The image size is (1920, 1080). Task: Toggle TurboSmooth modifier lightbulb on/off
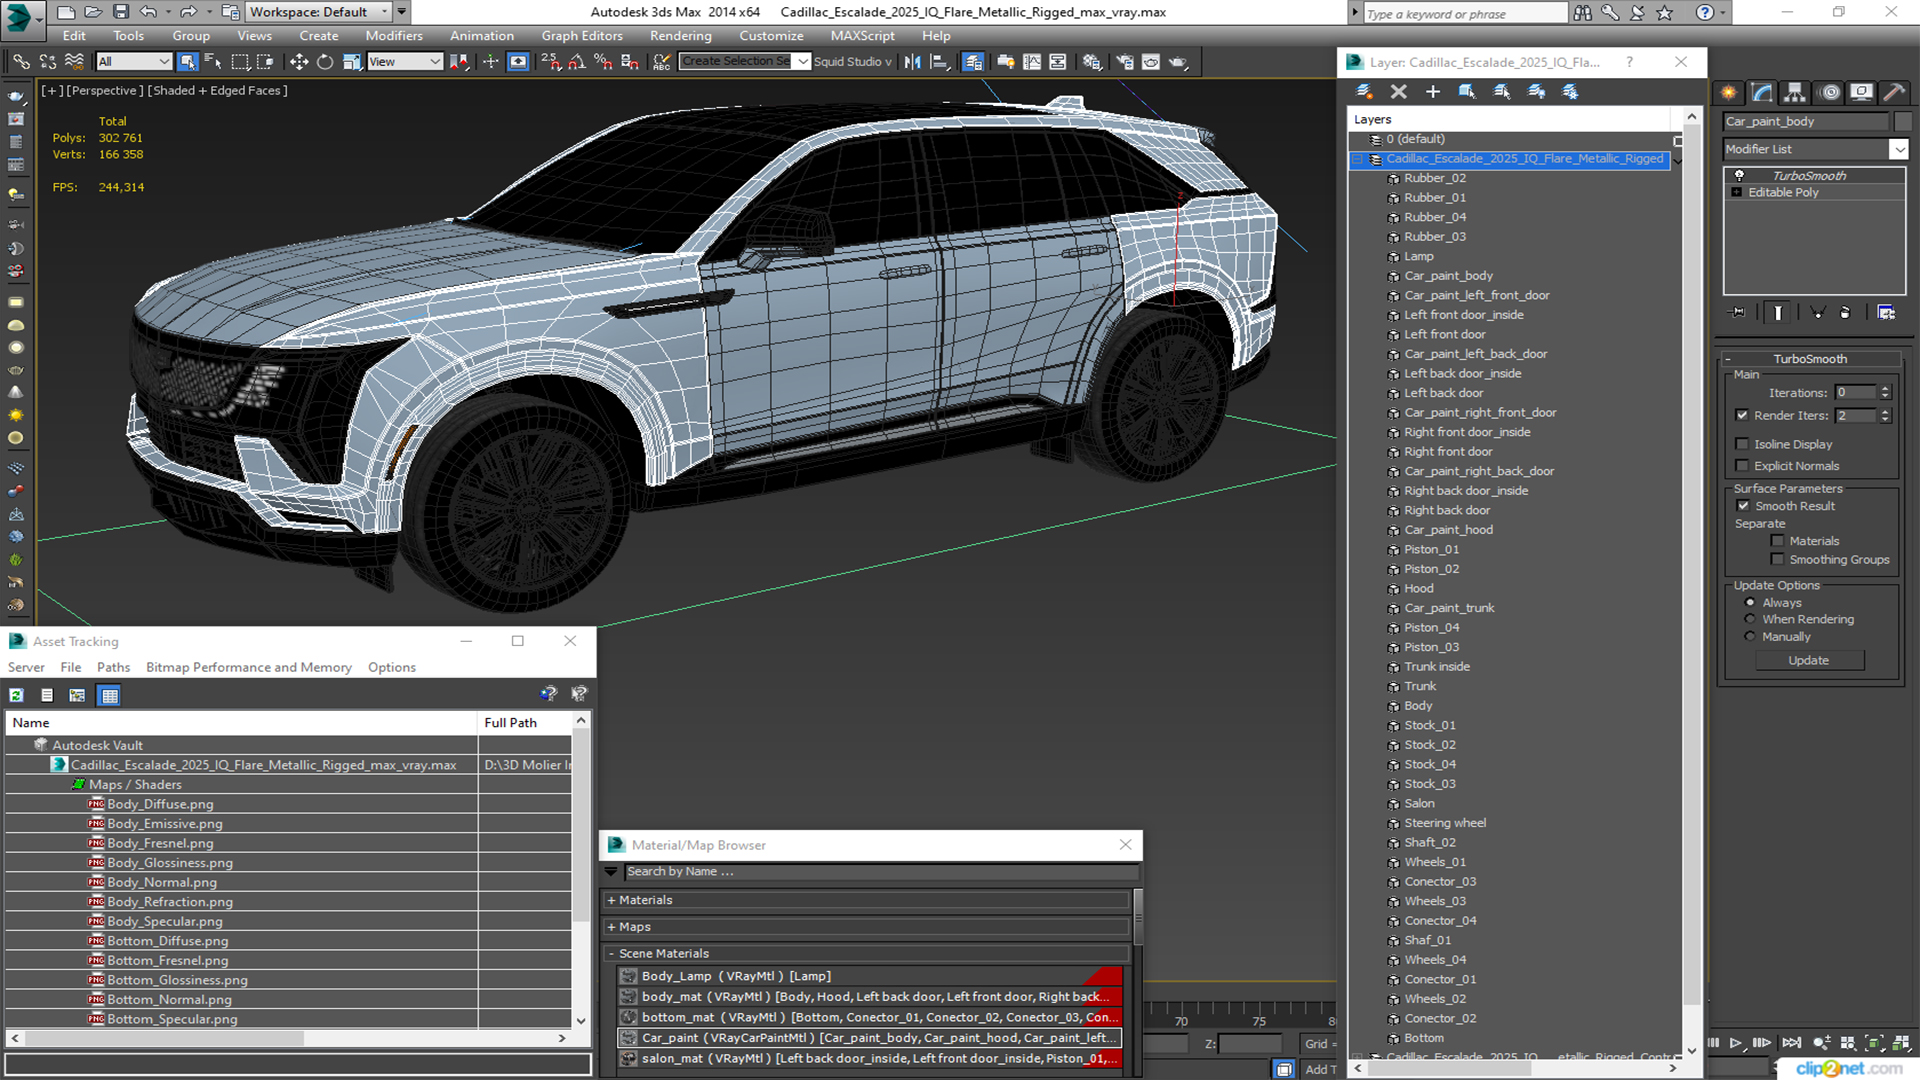click(1739, 175)
